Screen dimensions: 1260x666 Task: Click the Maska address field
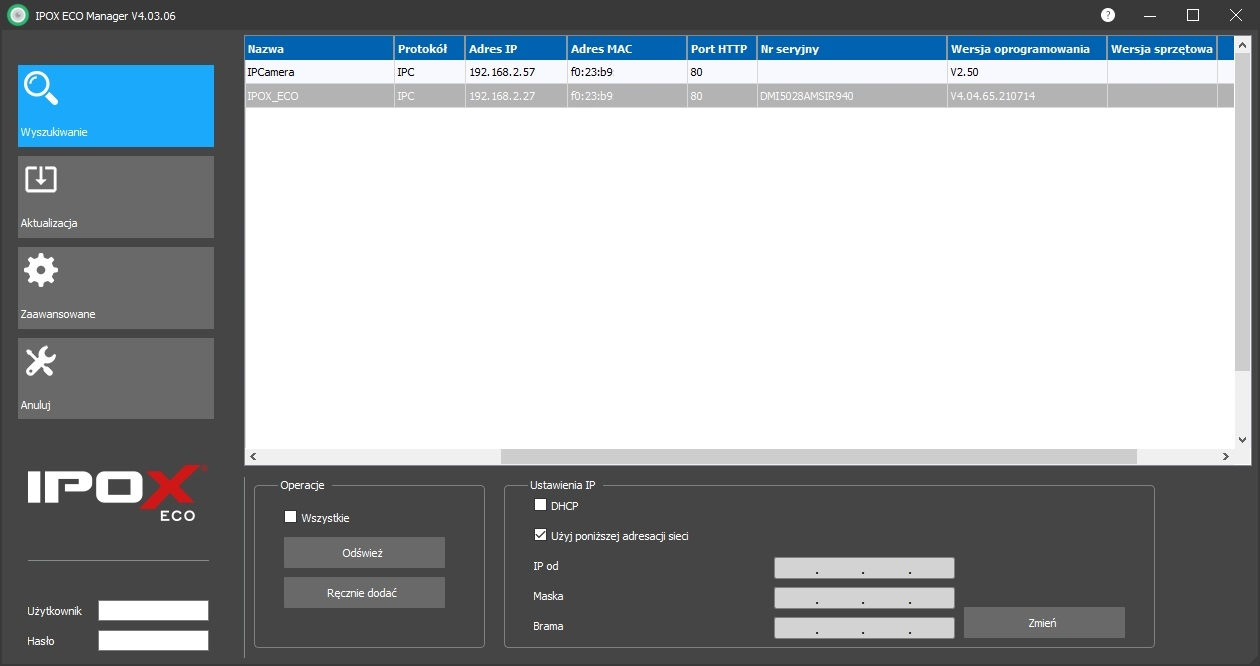(864, 598)
